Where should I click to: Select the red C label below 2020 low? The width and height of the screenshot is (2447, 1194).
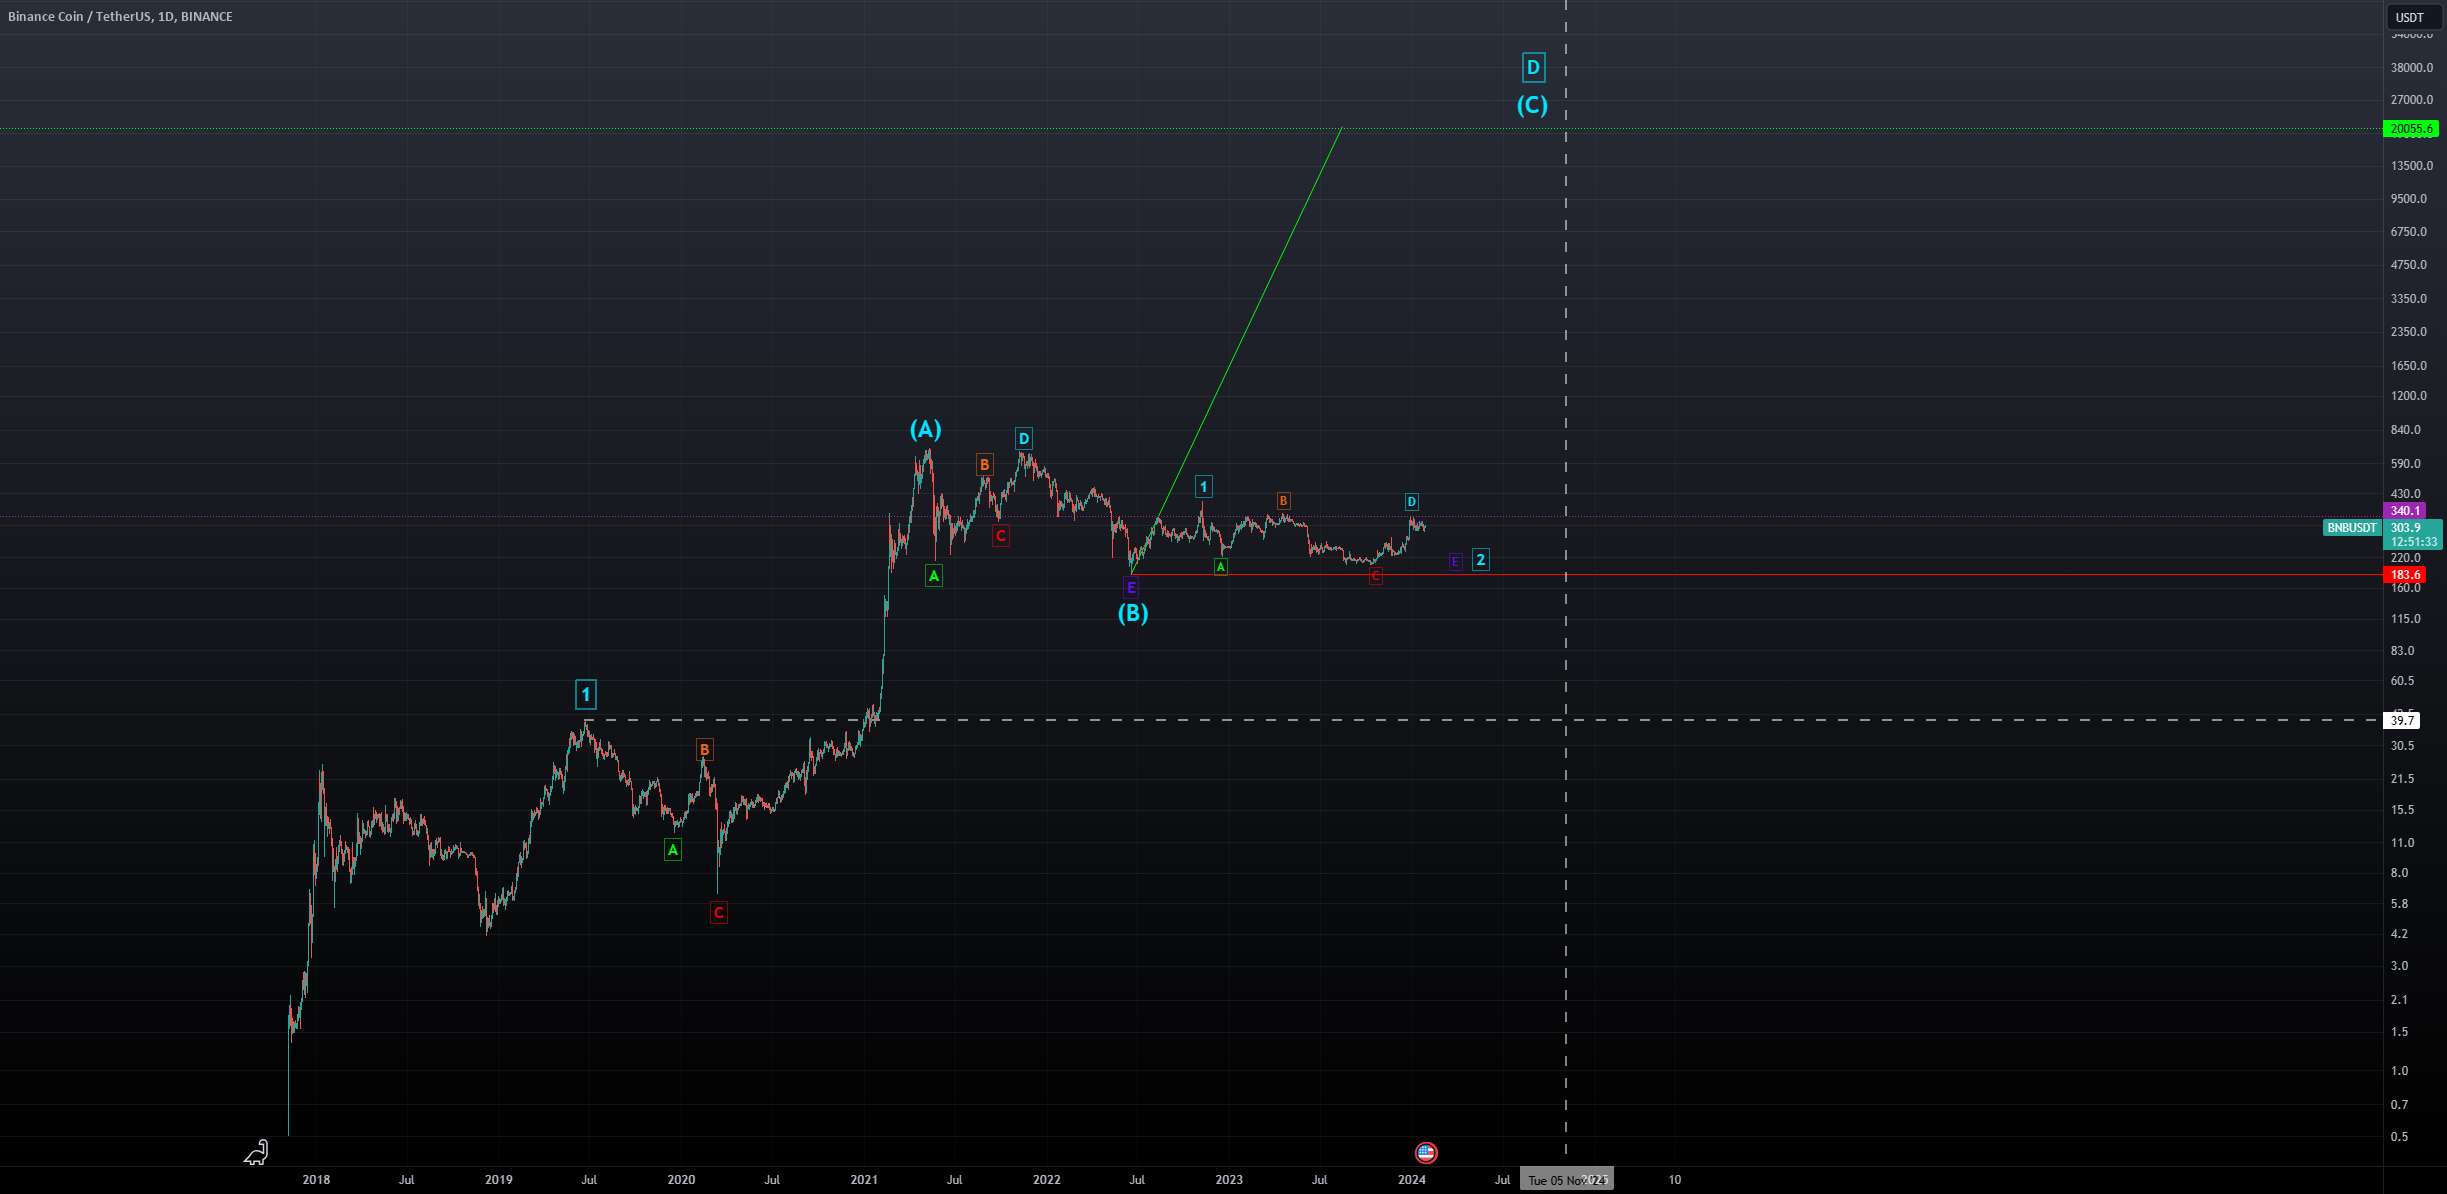click(x=718, y=912)
